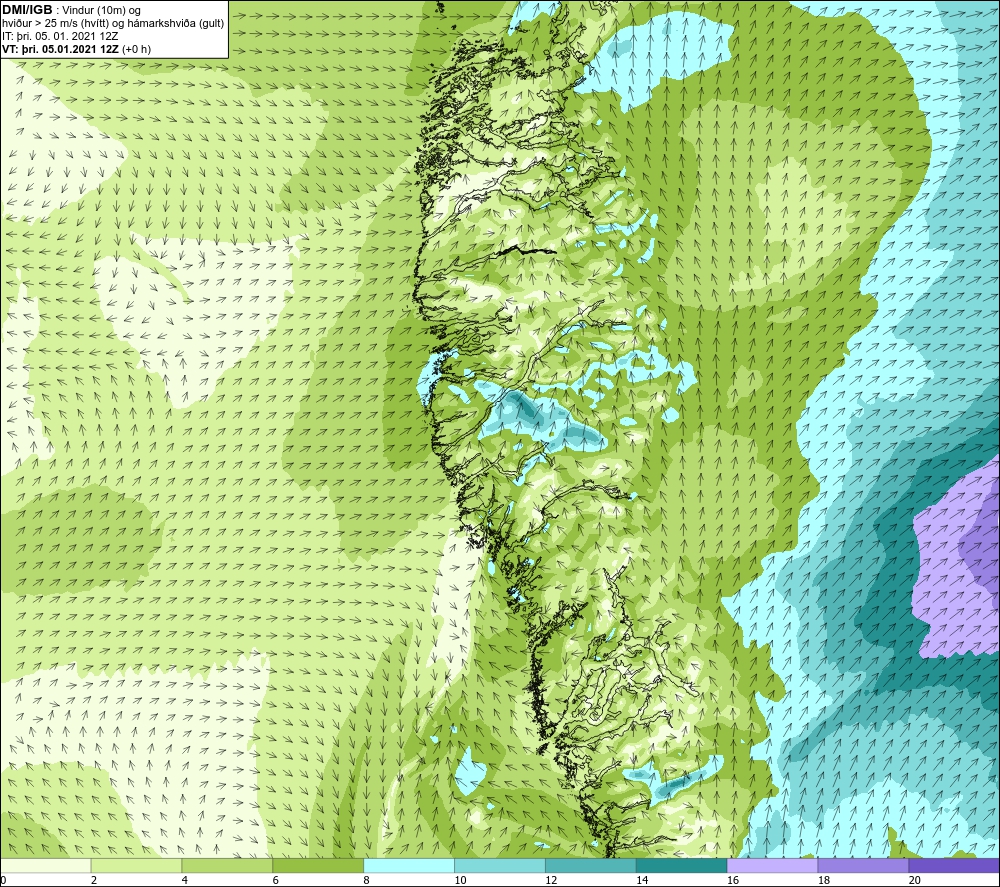Click the 0–2 m/s palest legend swatch
This screenshot has width=1000, height=887.
pos(45,865)
